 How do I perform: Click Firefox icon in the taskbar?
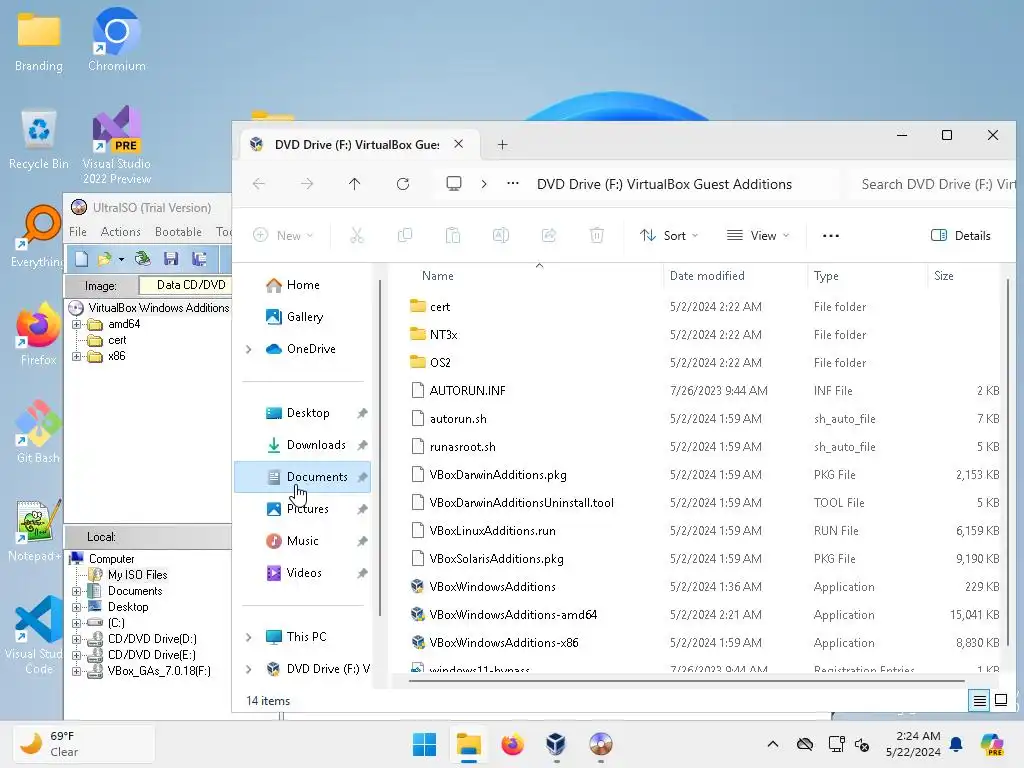tap(513, 744)
